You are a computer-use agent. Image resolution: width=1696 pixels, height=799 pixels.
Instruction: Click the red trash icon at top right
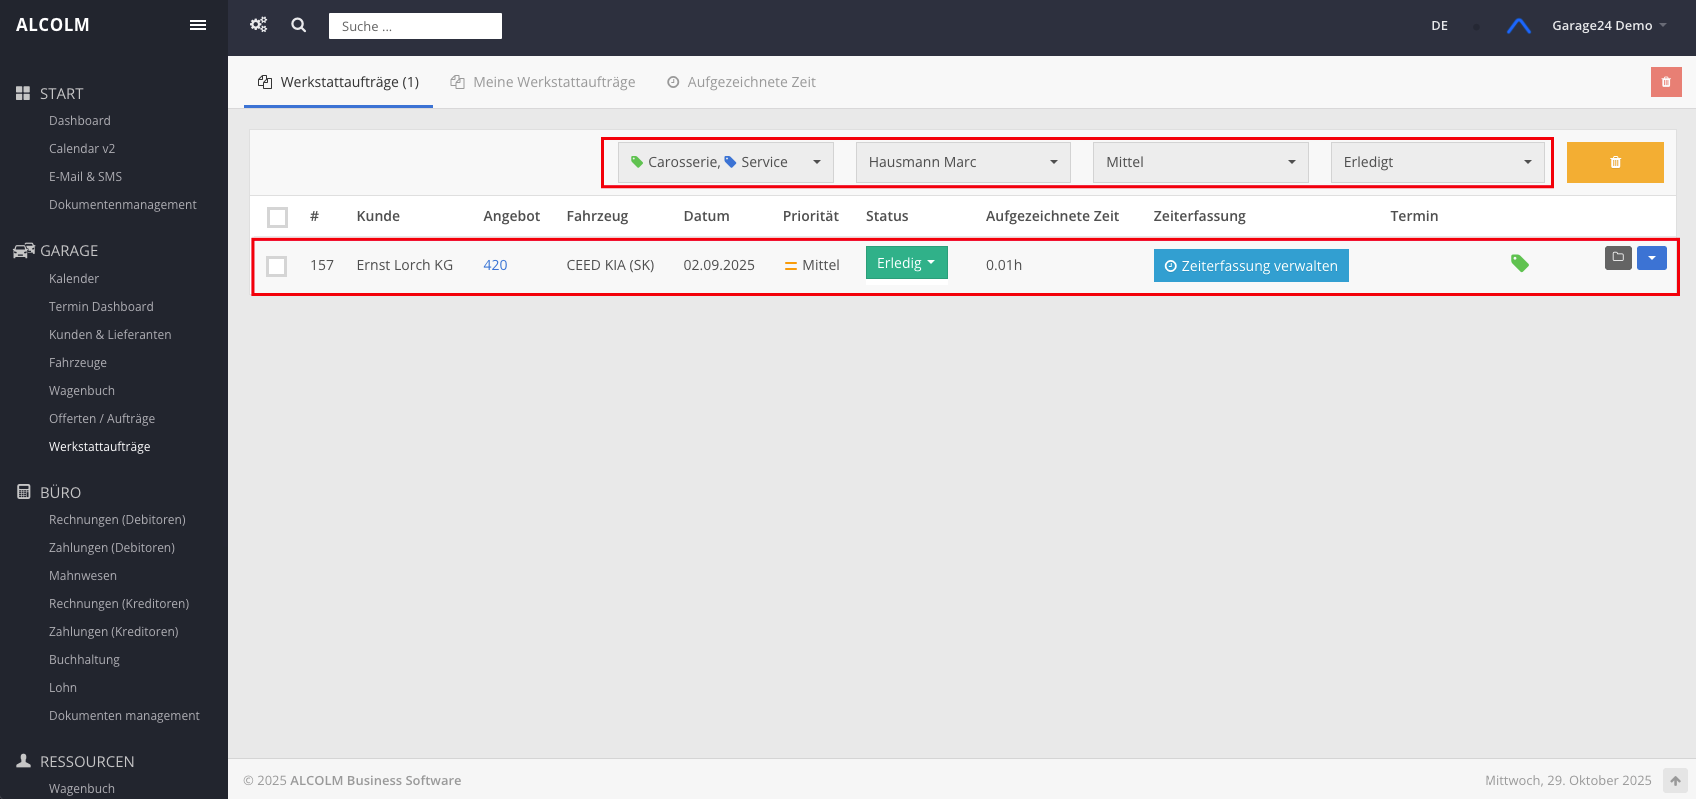1665,82
